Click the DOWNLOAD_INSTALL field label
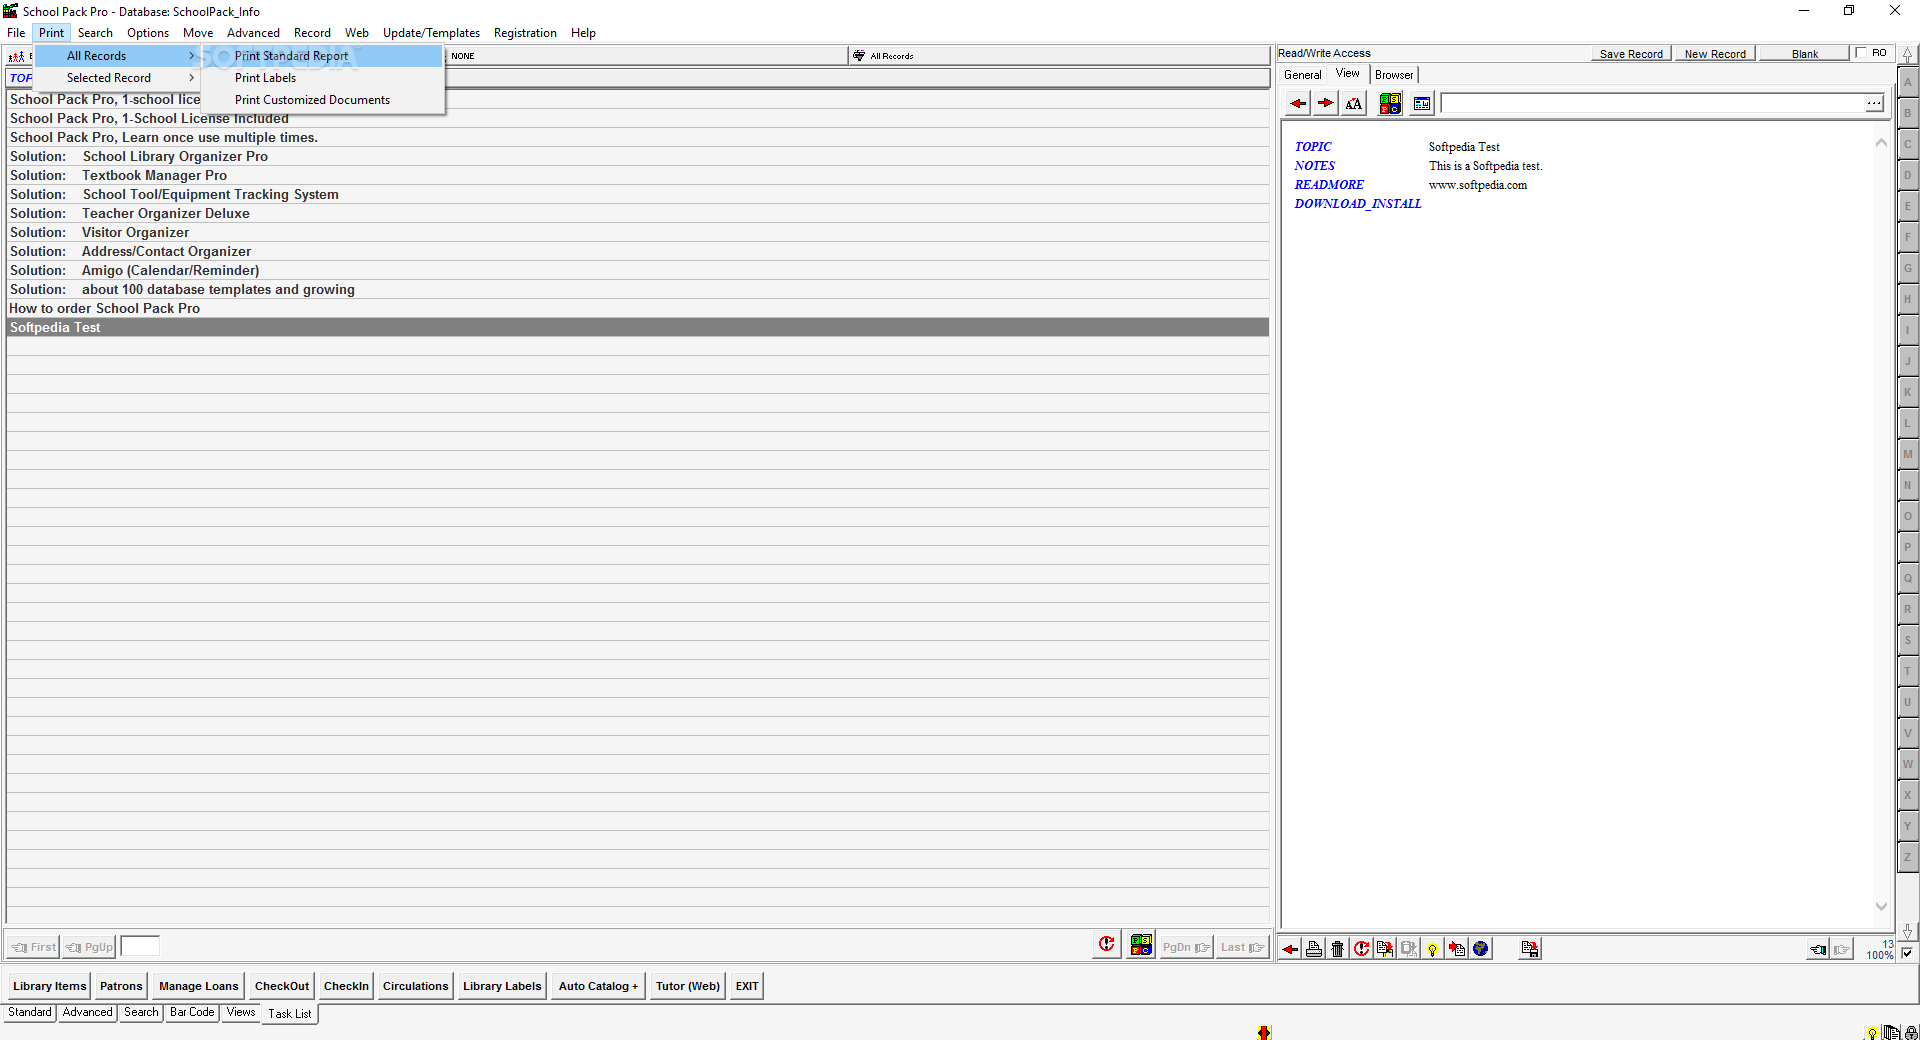The height and width of the screenshot is (1040, 1920). (1357, 204)
